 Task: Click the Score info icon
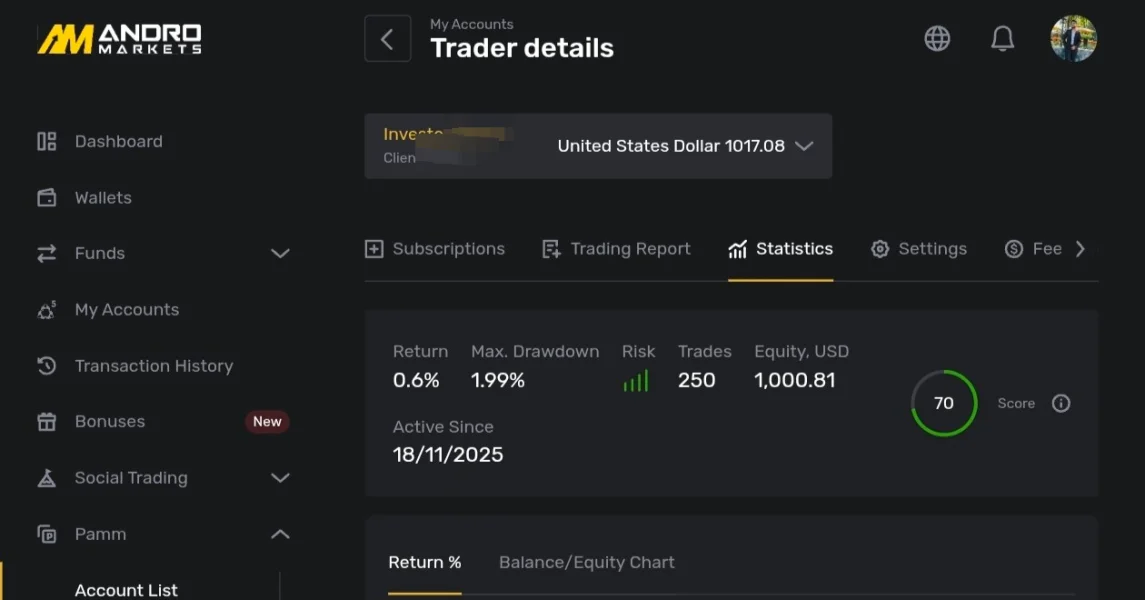pos(1061,403)
